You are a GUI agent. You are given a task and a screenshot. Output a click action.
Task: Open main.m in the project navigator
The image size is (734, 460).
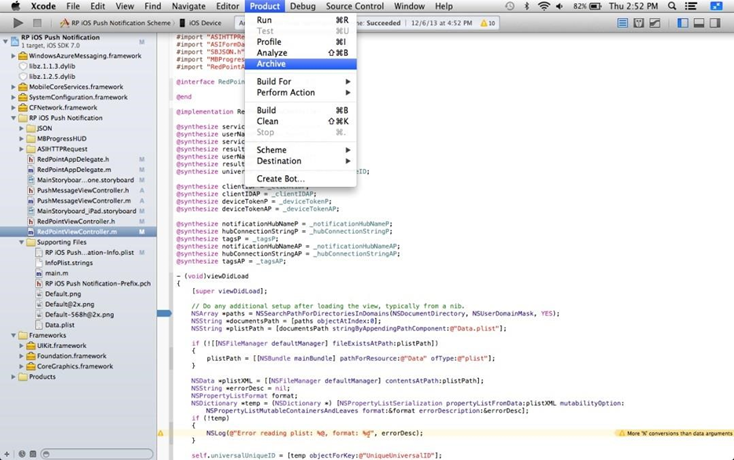57,273
